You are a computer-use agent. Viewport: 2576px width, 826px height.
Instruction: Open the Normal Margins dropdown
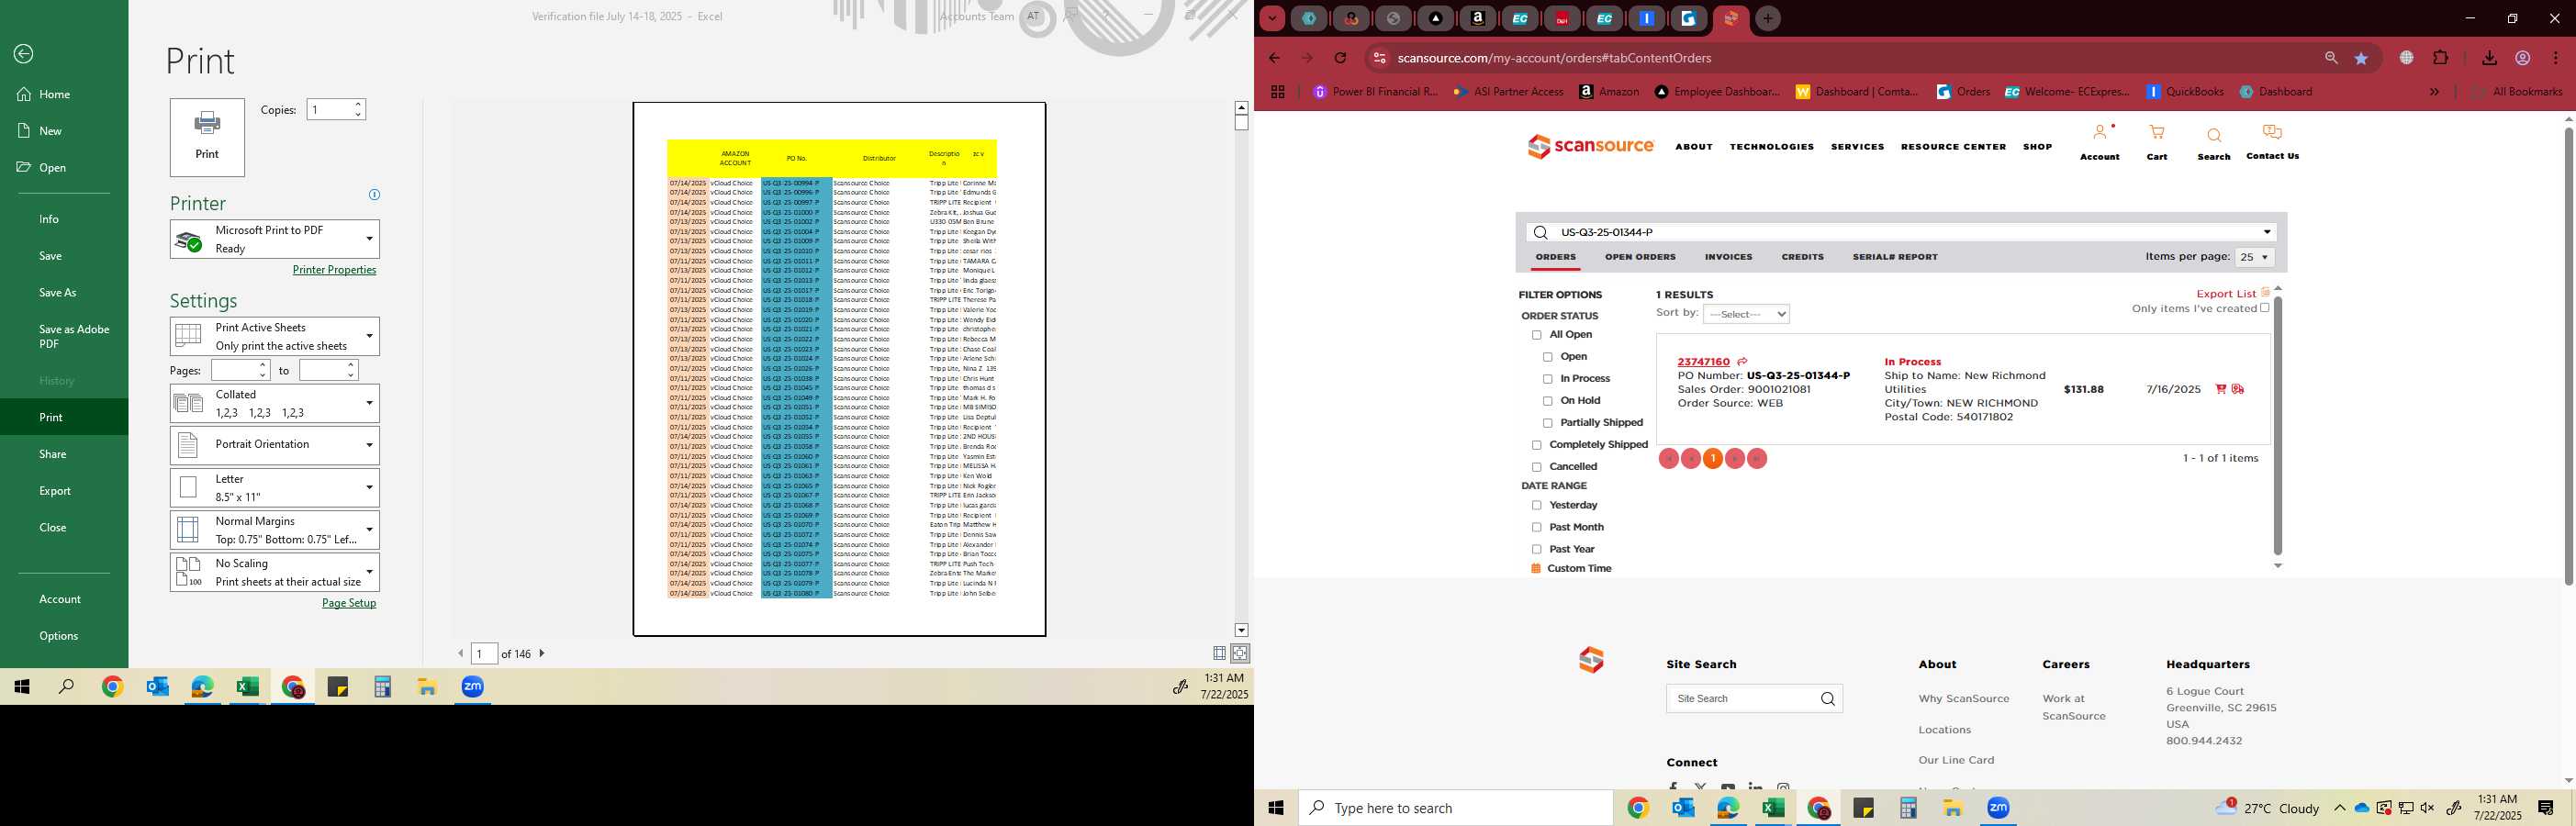(275, 530)
